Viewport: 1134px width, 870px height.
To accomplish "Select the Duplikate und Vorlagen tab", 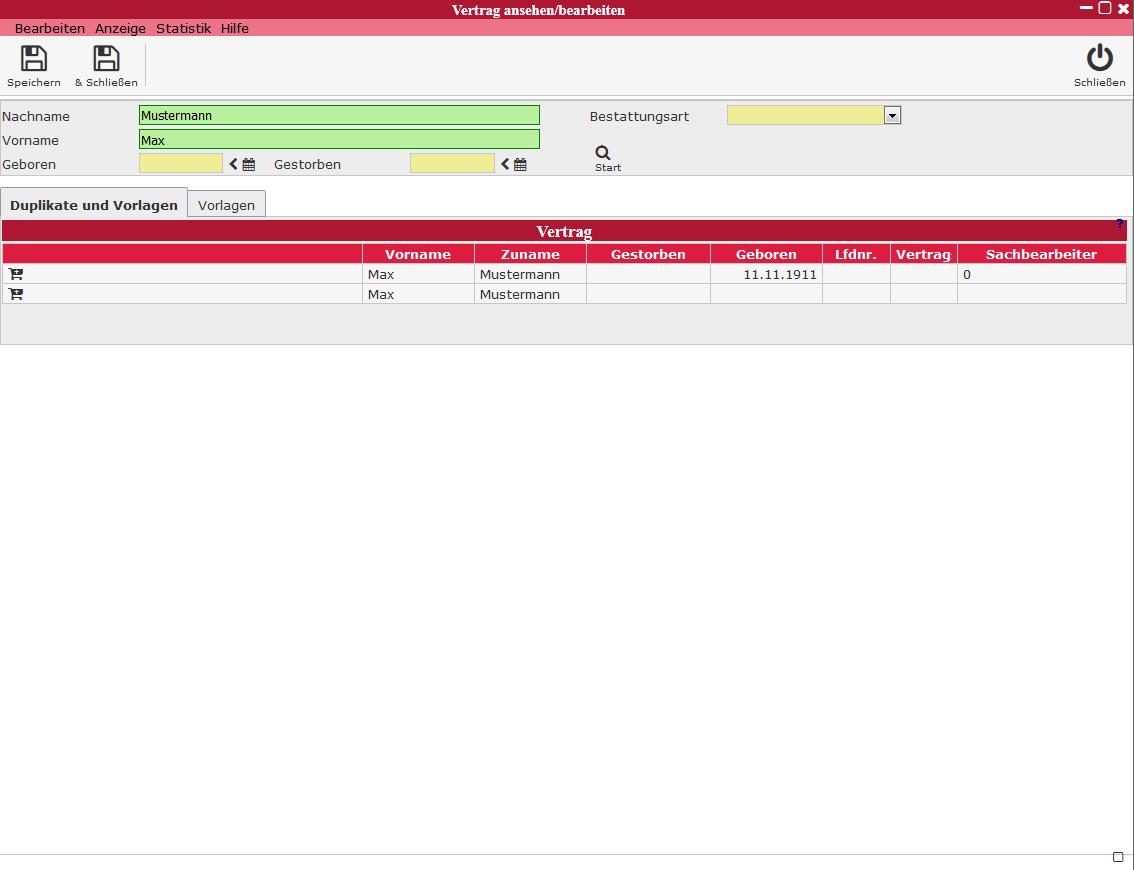I will pos(94,205).
